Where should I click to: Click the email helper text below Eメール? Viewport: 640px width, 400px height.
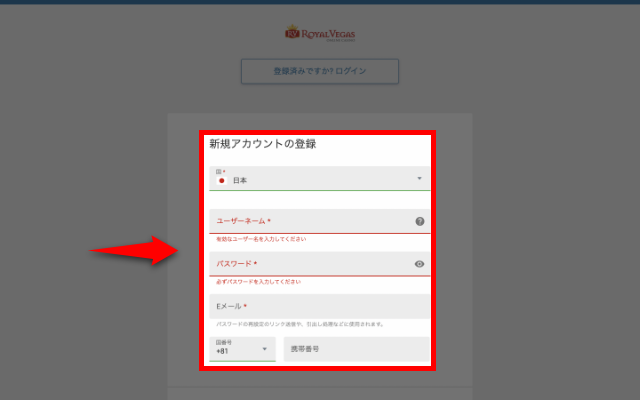pos(300,324)
